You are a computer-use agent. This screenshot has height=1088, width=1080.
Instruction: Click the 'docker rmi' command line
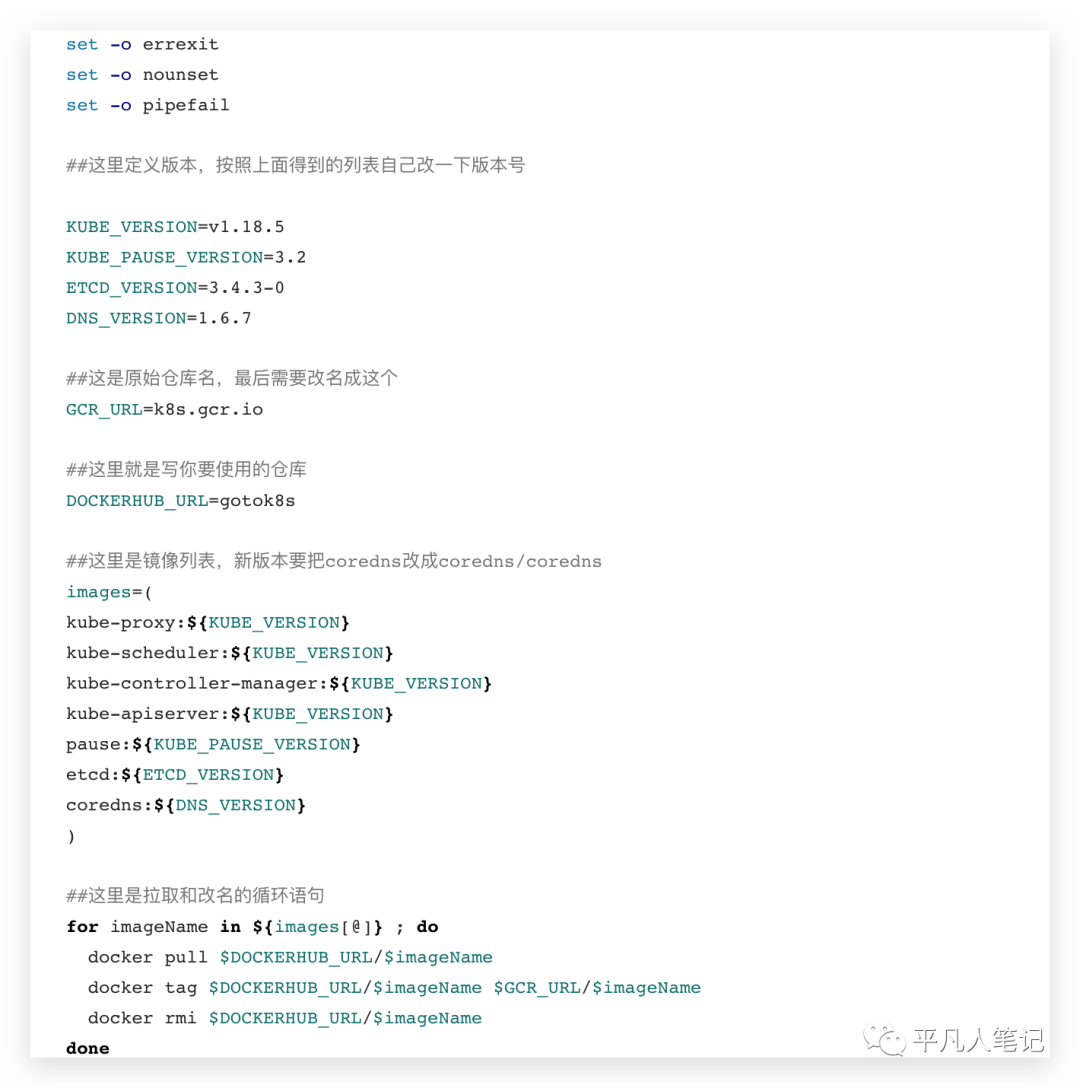point(285,1019)
